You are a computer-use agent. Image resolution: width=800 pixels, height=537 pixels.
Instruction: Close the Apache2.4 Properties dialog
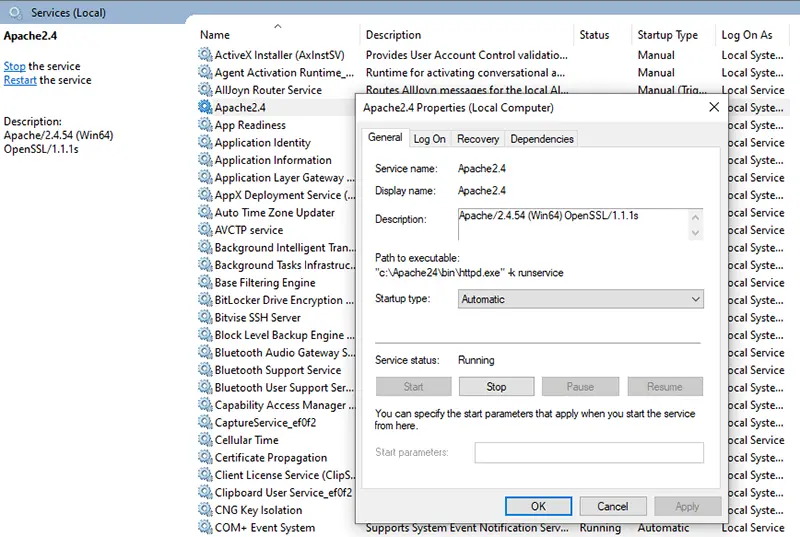click(714, 107)
